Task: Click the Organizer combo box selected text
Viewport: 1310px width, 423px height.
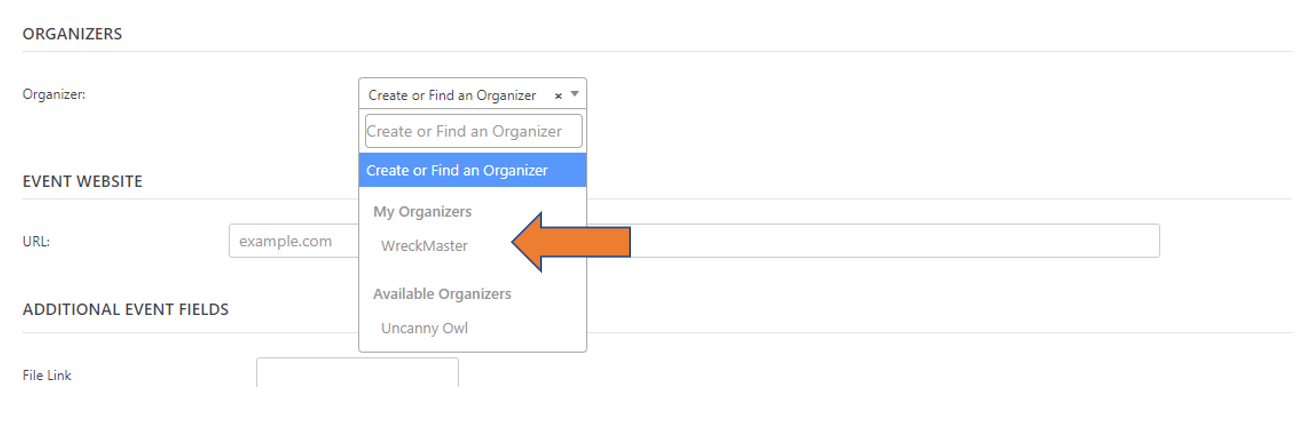Action: coord(452,96)
